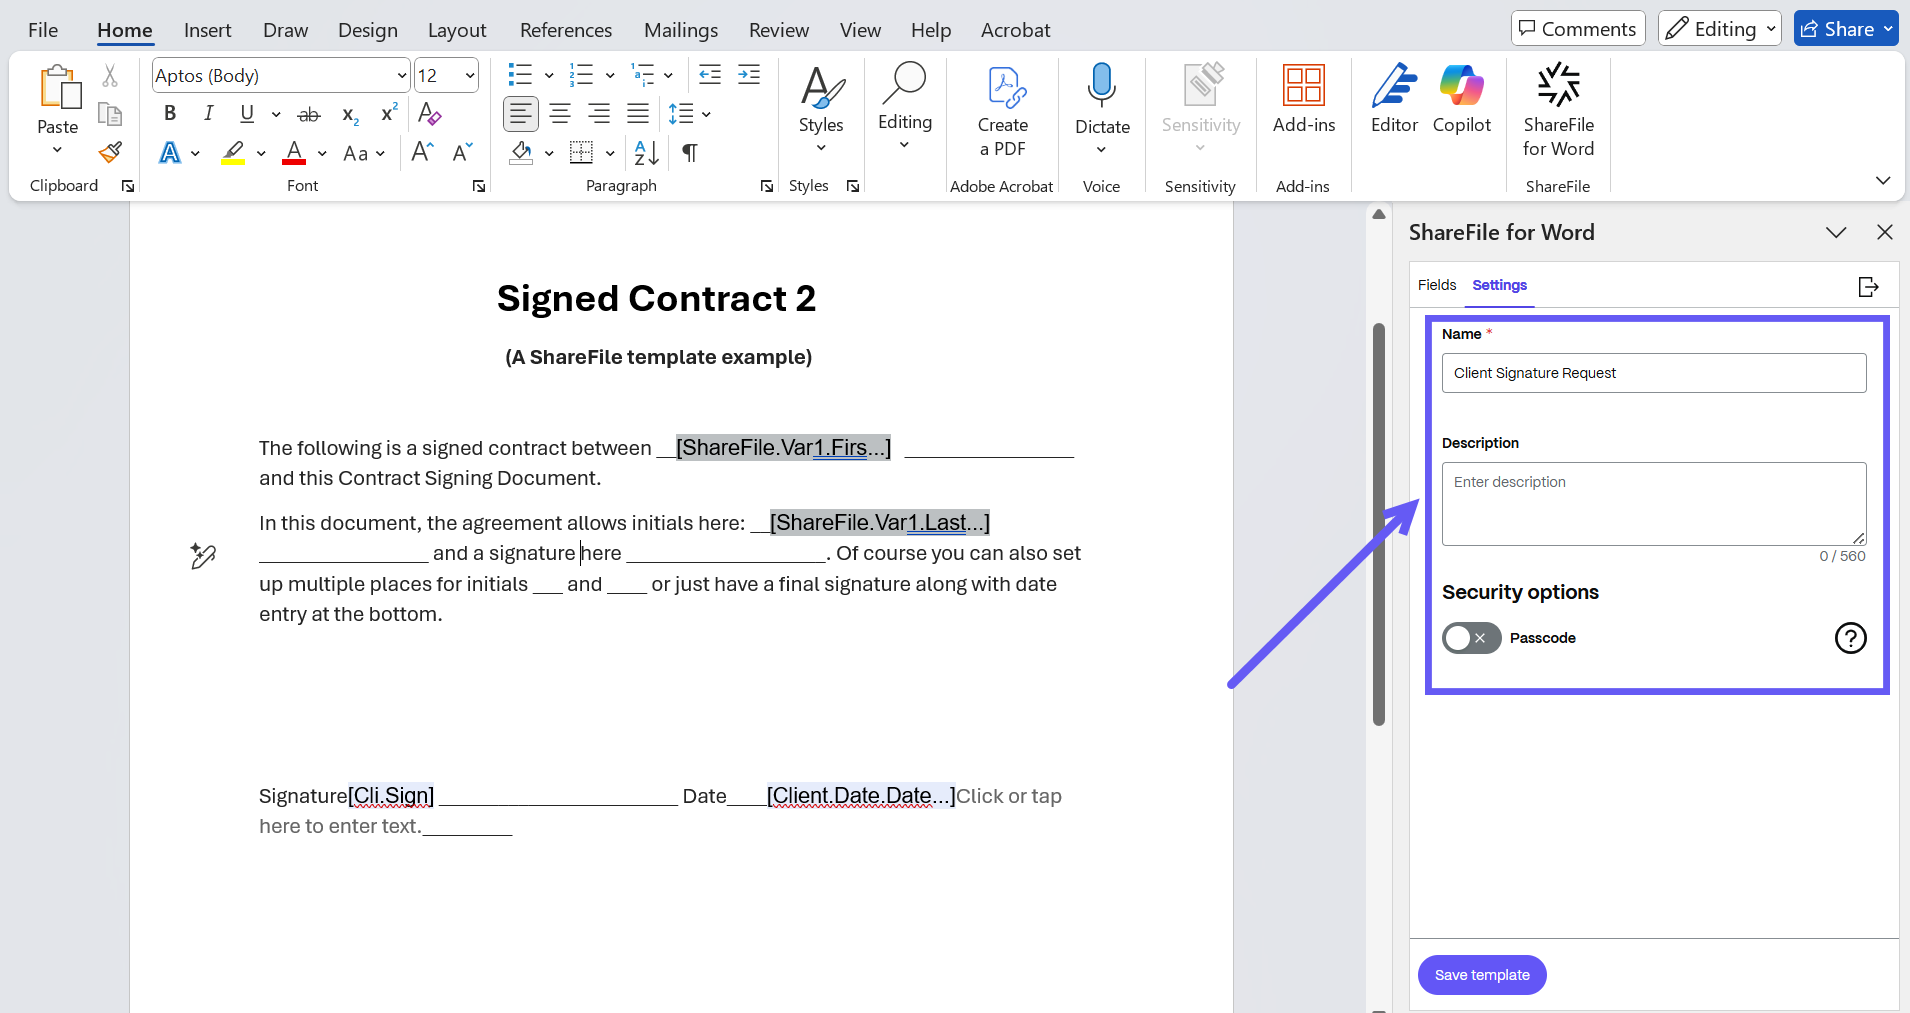Toggle Italic formatting

208,114
